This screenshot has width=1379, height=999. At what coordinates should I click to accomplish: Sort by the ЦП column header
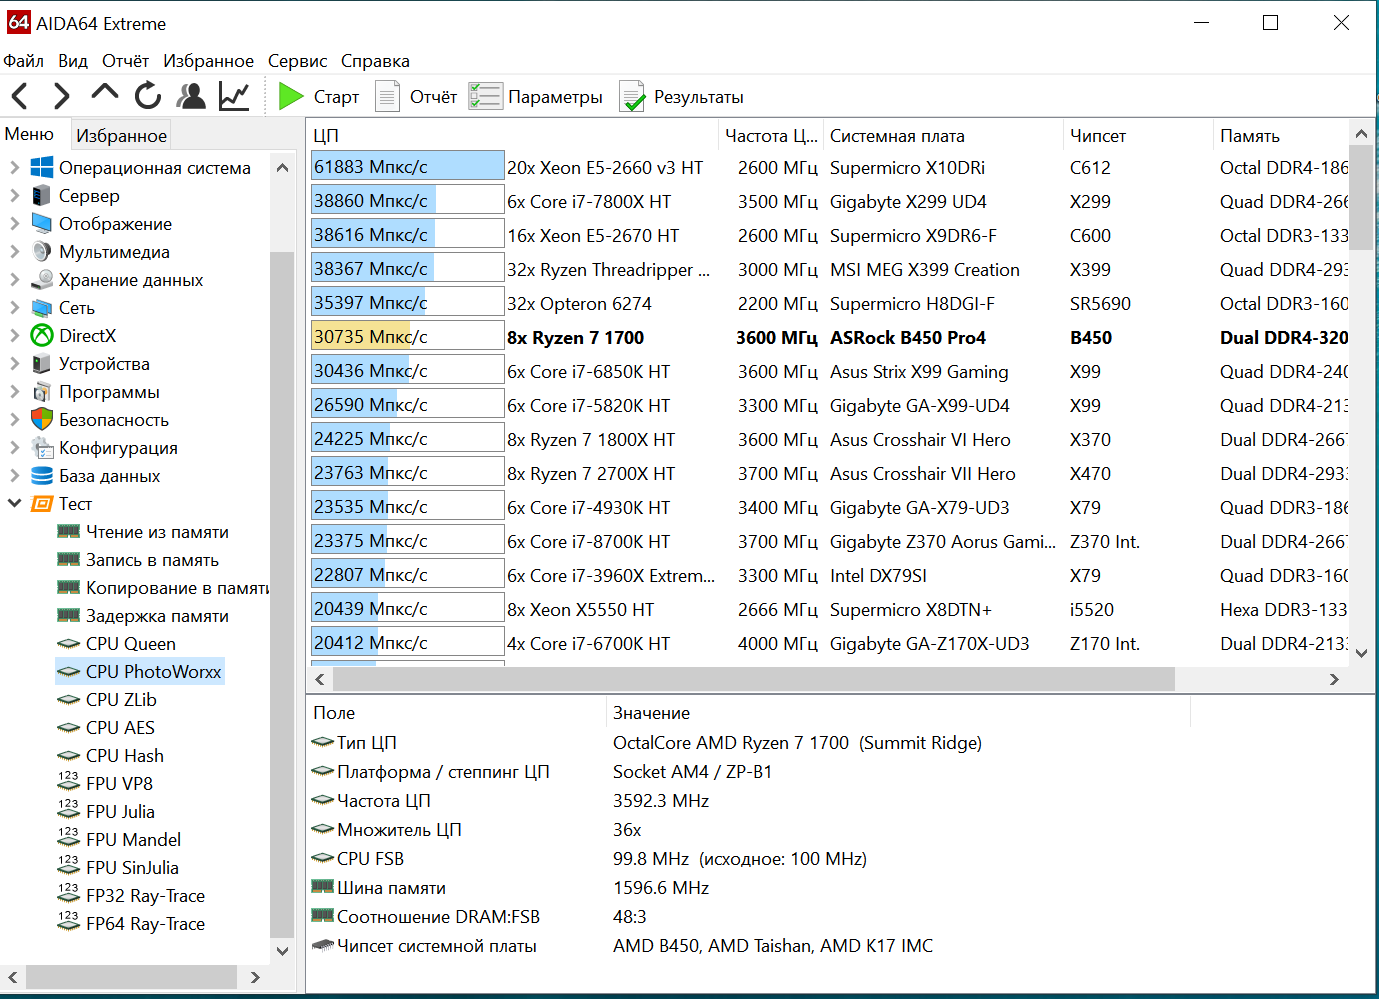coord(513,136)
